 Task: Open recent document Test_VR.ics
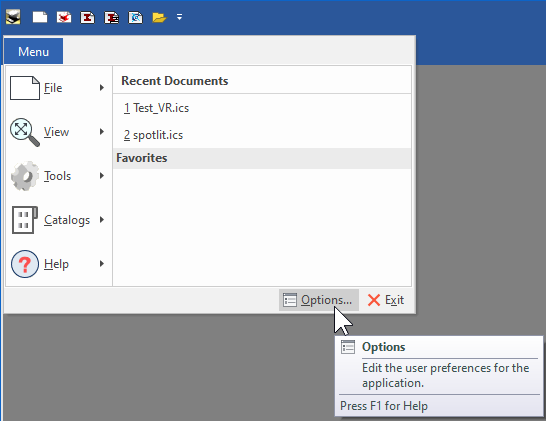tap(156, 108)
